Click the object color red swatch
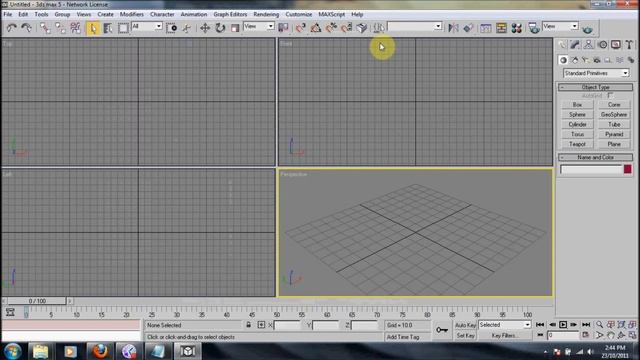Viewport: 640px width, 360px height. [x=627, y=169]
